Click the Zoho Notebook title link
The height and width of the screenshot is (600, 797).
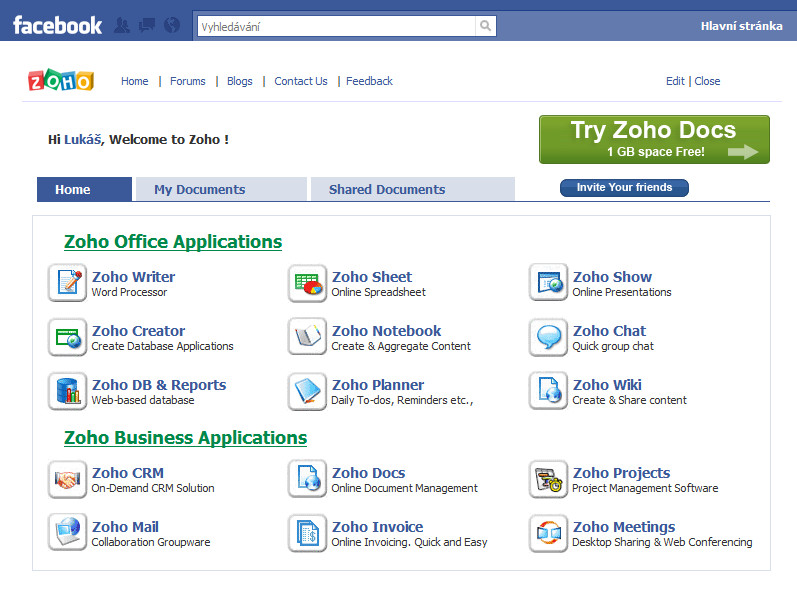click(x=386, y=331)
